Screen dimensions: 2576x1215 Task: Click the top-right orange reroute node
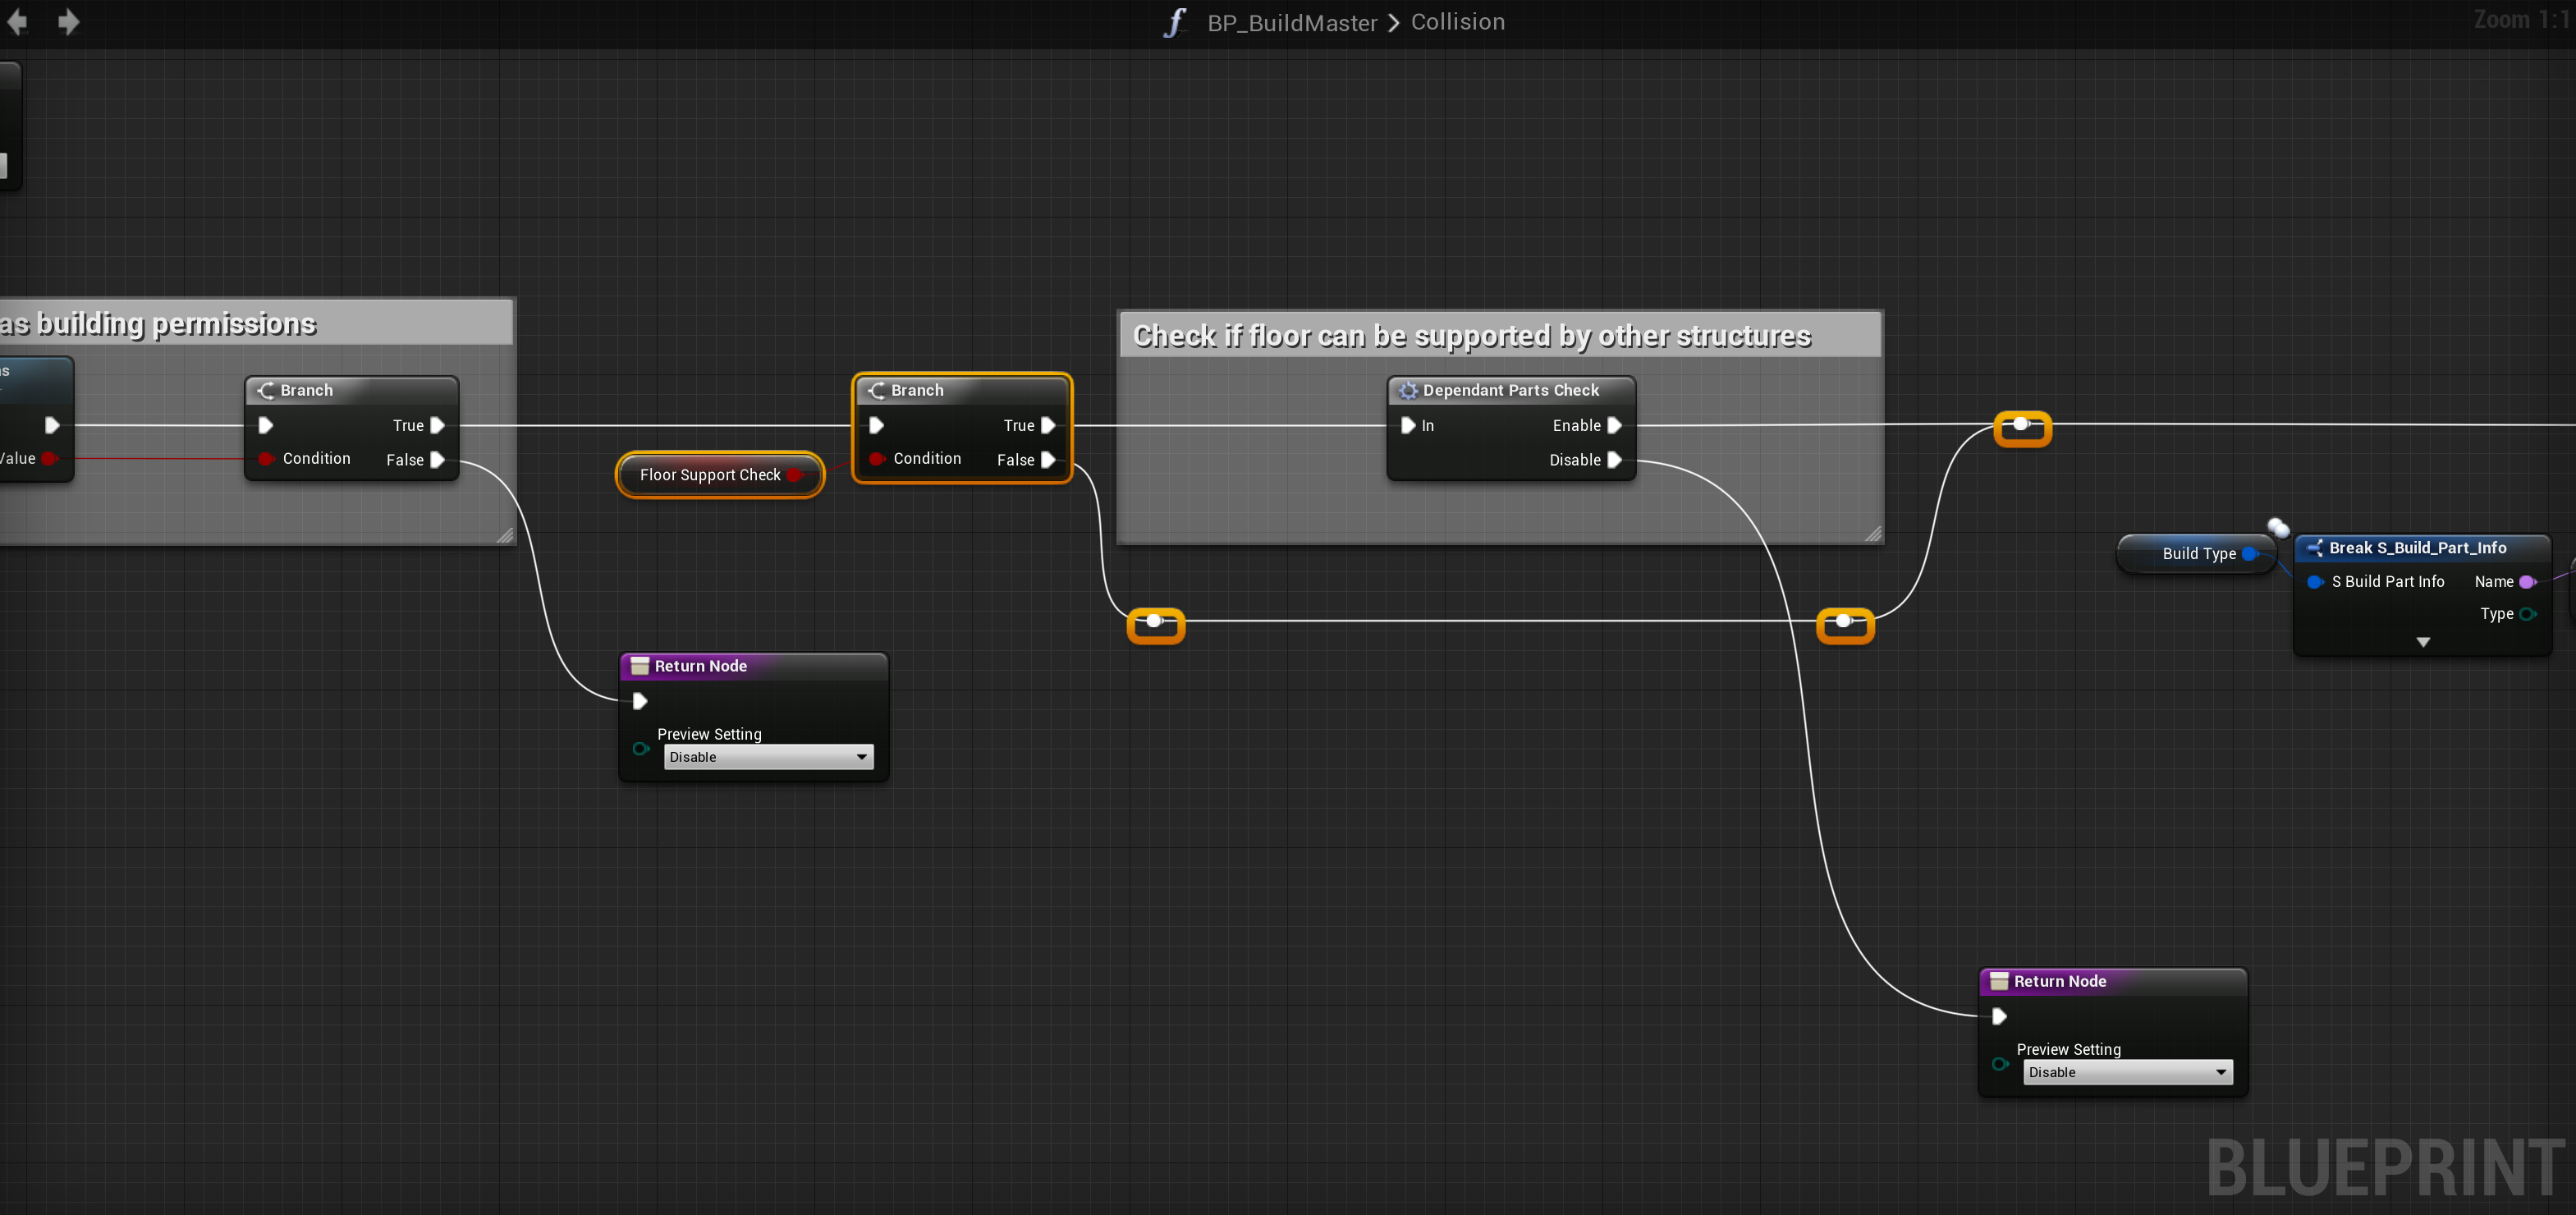(x=2021, y=427)
